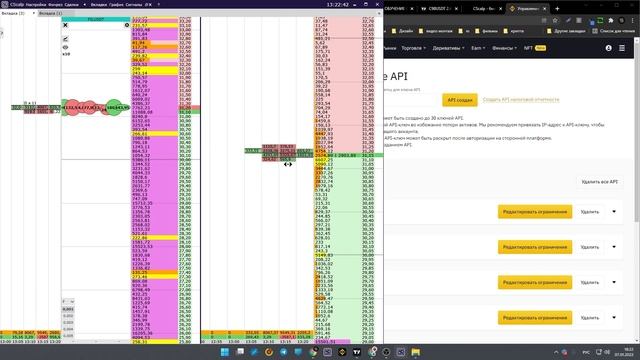
Task: Open фильмы bookmarks folder
Action: 487,31
